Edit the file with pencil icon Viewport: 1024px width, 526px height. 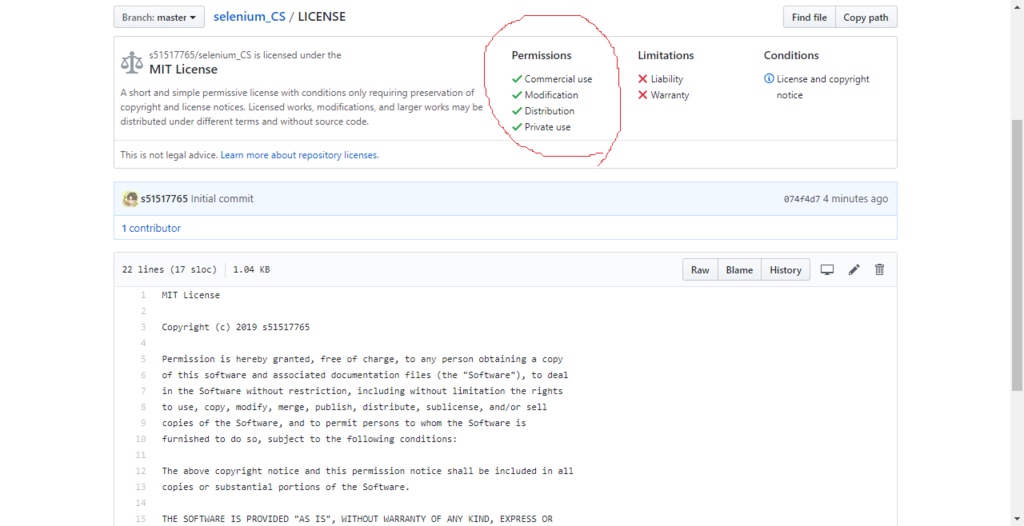click(x=854, y=269)
